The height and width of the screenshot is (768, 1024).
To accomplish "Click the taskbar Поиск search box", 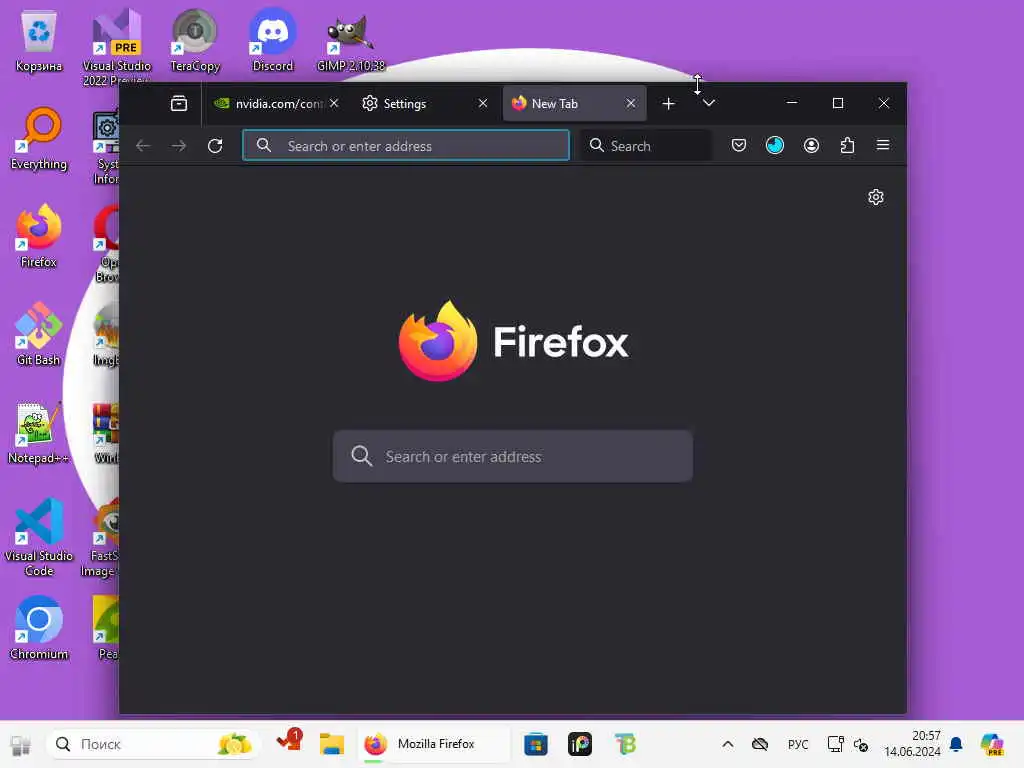I will tap(153, 744).
